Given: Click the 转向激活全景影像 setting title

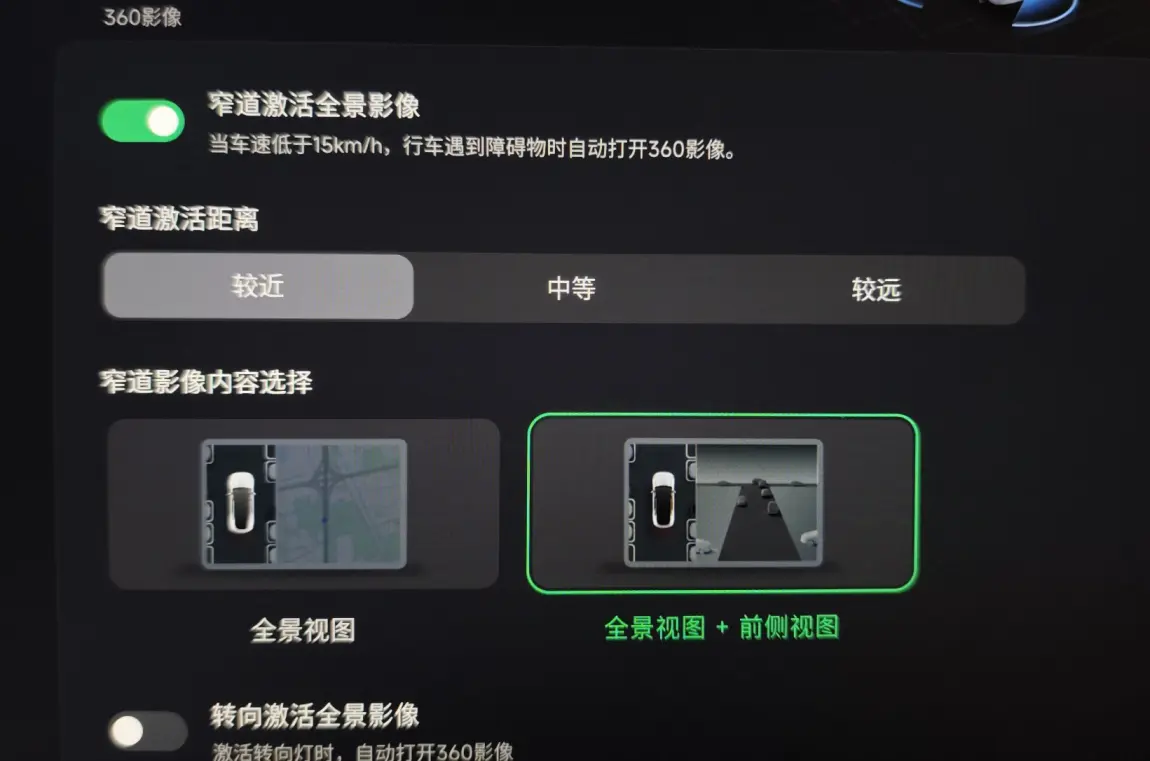Looking at the screenshot, I should (x=314, y=716).
